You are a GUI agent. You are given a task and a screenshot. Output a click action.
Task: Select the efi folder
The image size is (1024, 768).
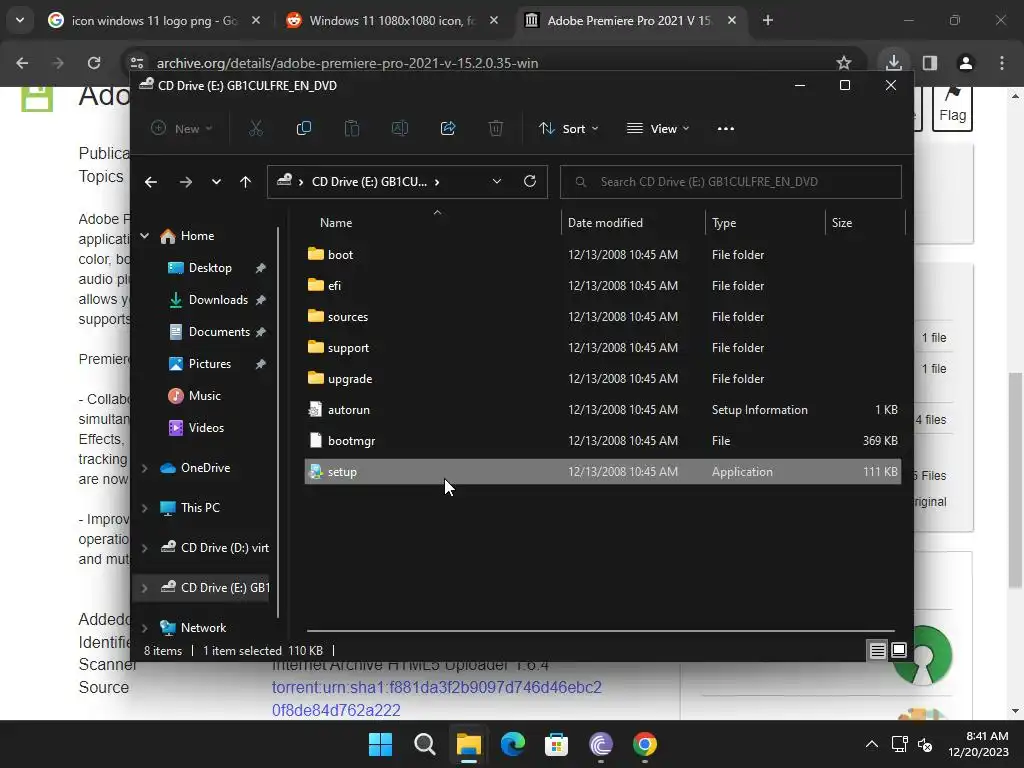coord(603,285)
